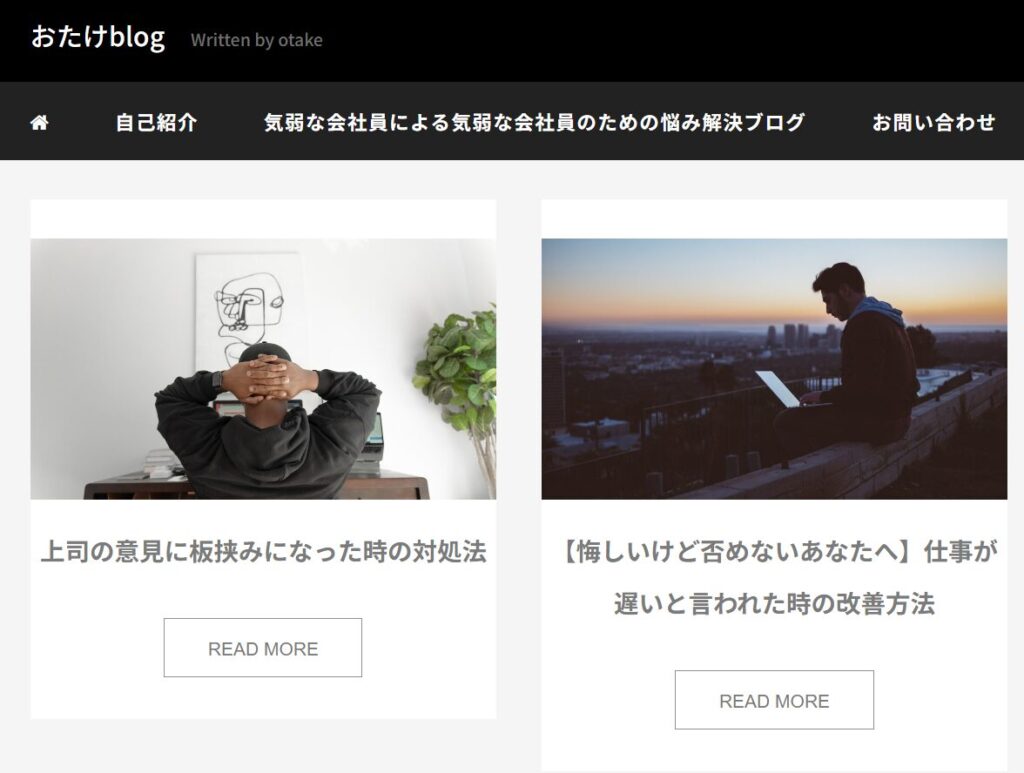Screen dimensions: 1024x773
Task: Click READ MORE under 上司の意見 article
Action: pyautogui.click(x=263, y=648)
